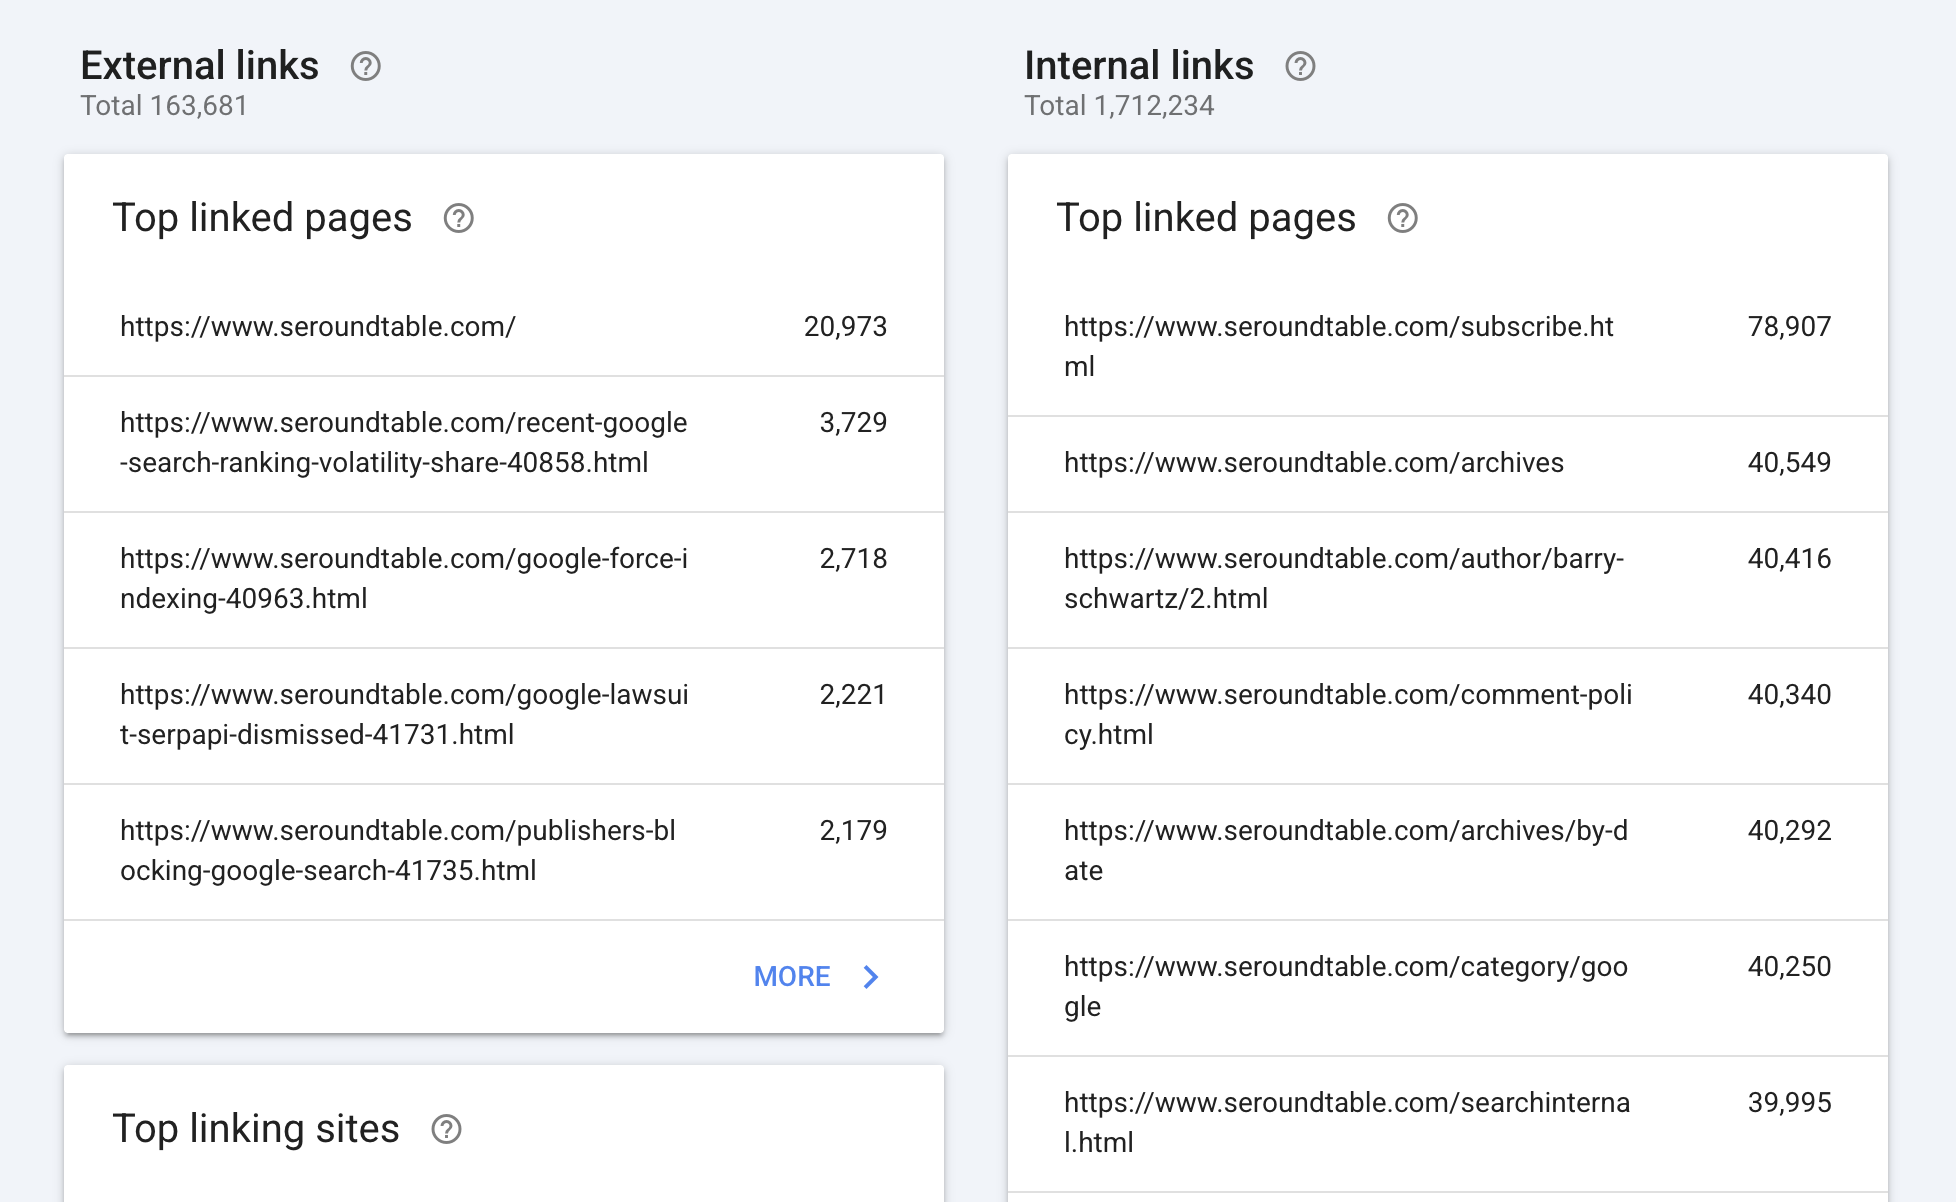This screenshot has height=1202, width=1956.
Task: Open google-force-indexing-40963.html row
Action: pos(504,579)
